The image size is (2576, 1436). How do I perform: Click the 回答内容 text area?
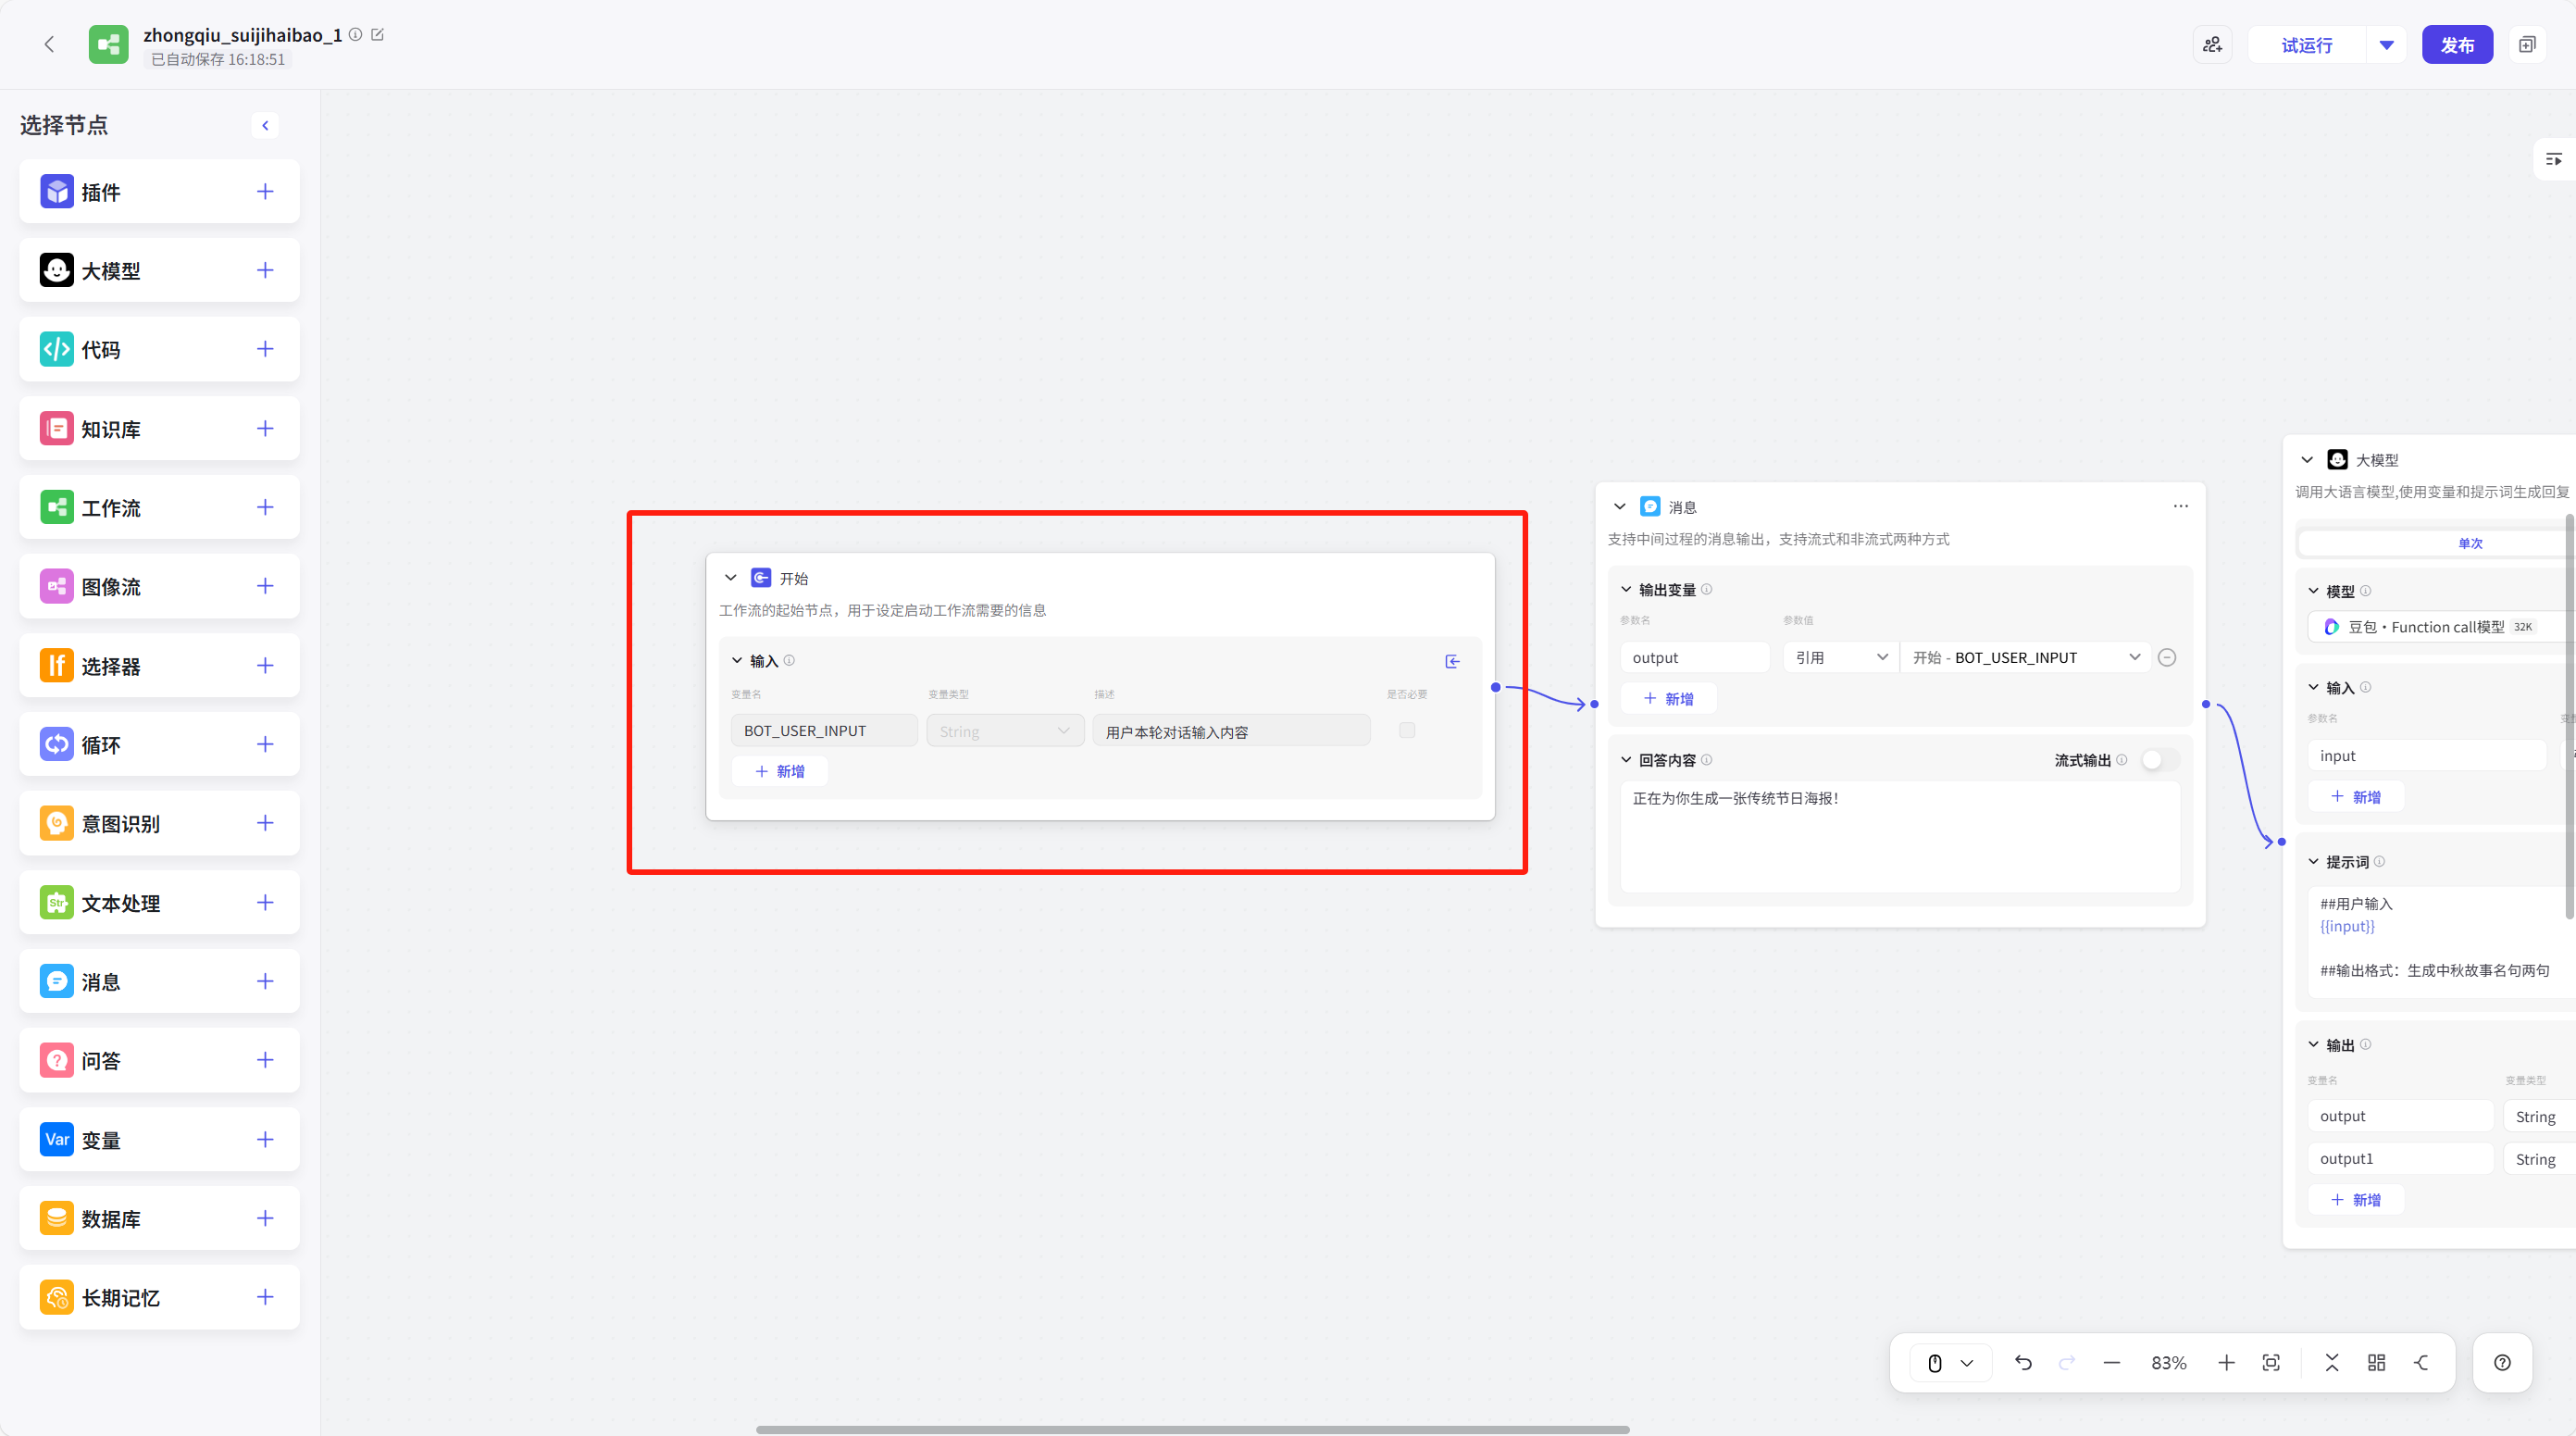click(x=1900, y=837)
